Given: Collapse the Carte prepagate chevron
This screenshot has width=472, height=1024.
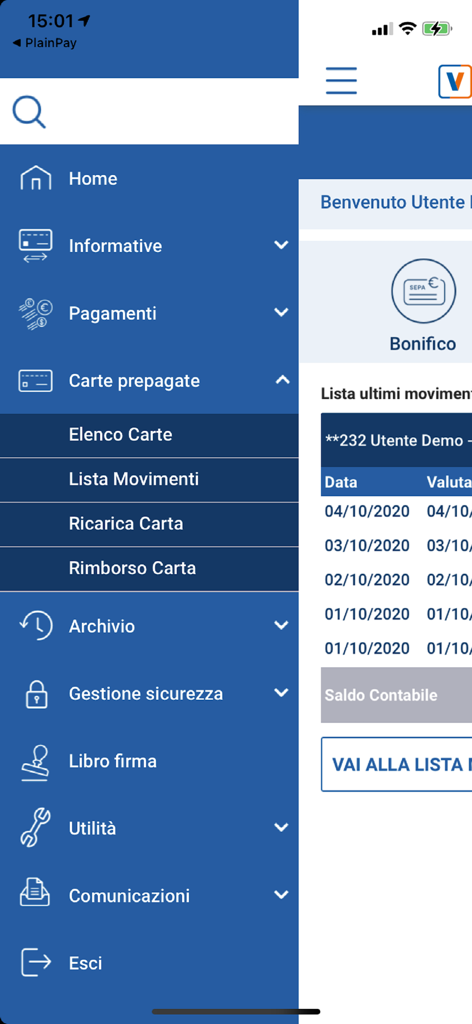Looking at the screenshot, I should pos(281,379).
